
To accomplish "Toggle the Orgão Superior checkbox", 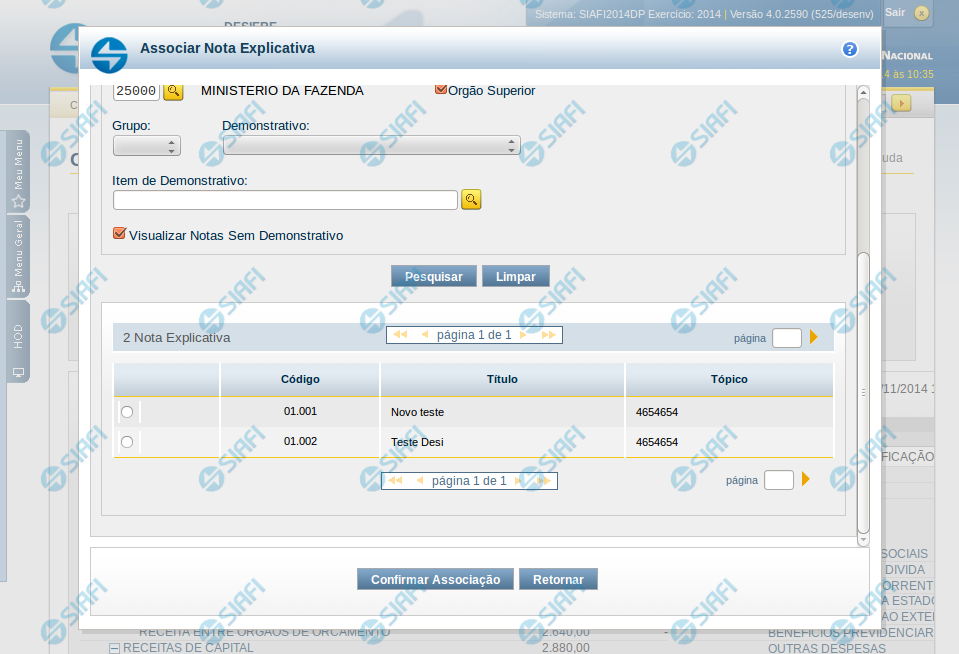I will (x=440, y=90).
